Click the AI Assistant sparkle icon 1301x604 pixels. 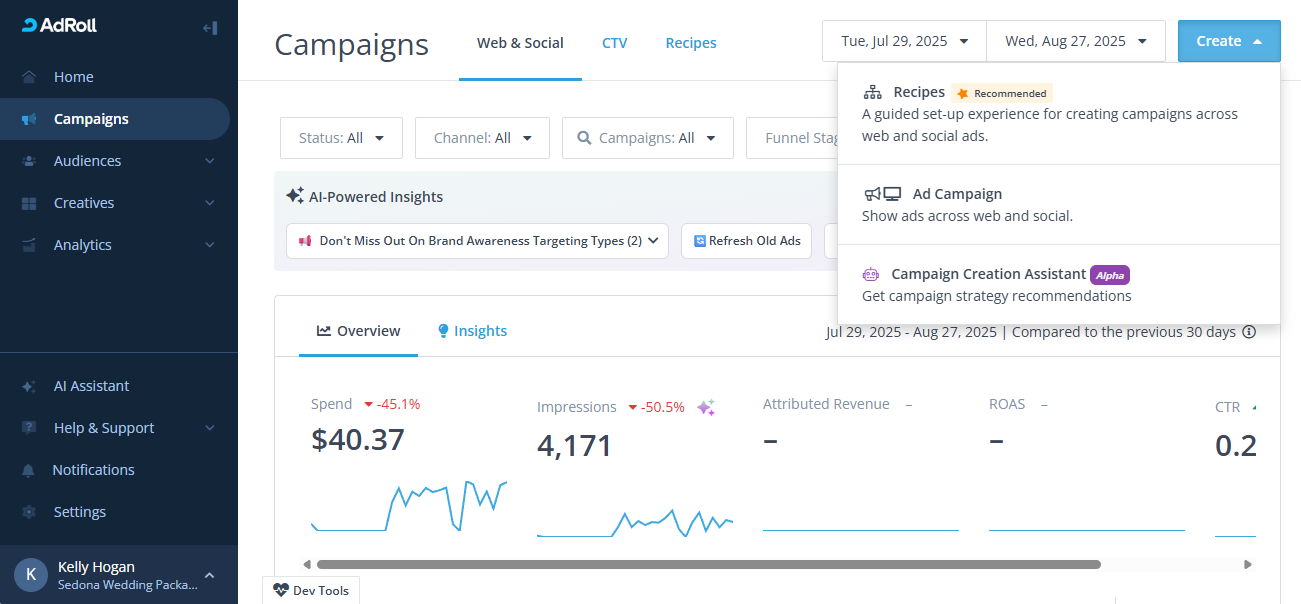coord(29,386)
